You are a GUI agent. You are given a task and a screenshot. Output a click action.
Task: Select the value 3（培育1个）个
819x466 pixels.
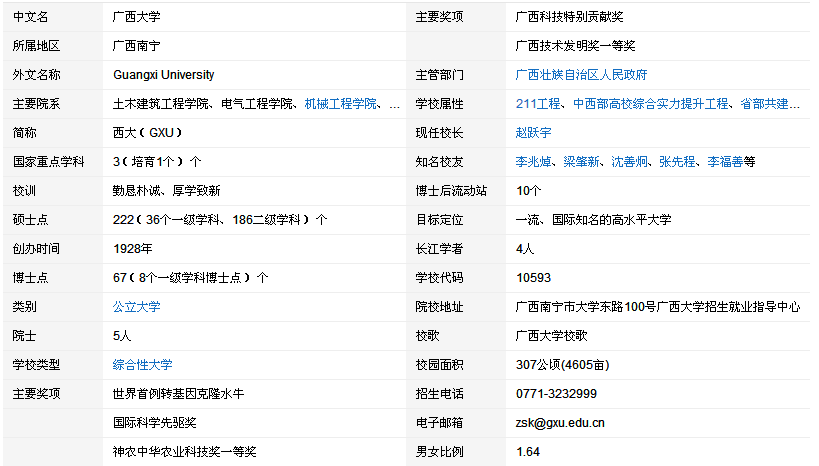157,162
